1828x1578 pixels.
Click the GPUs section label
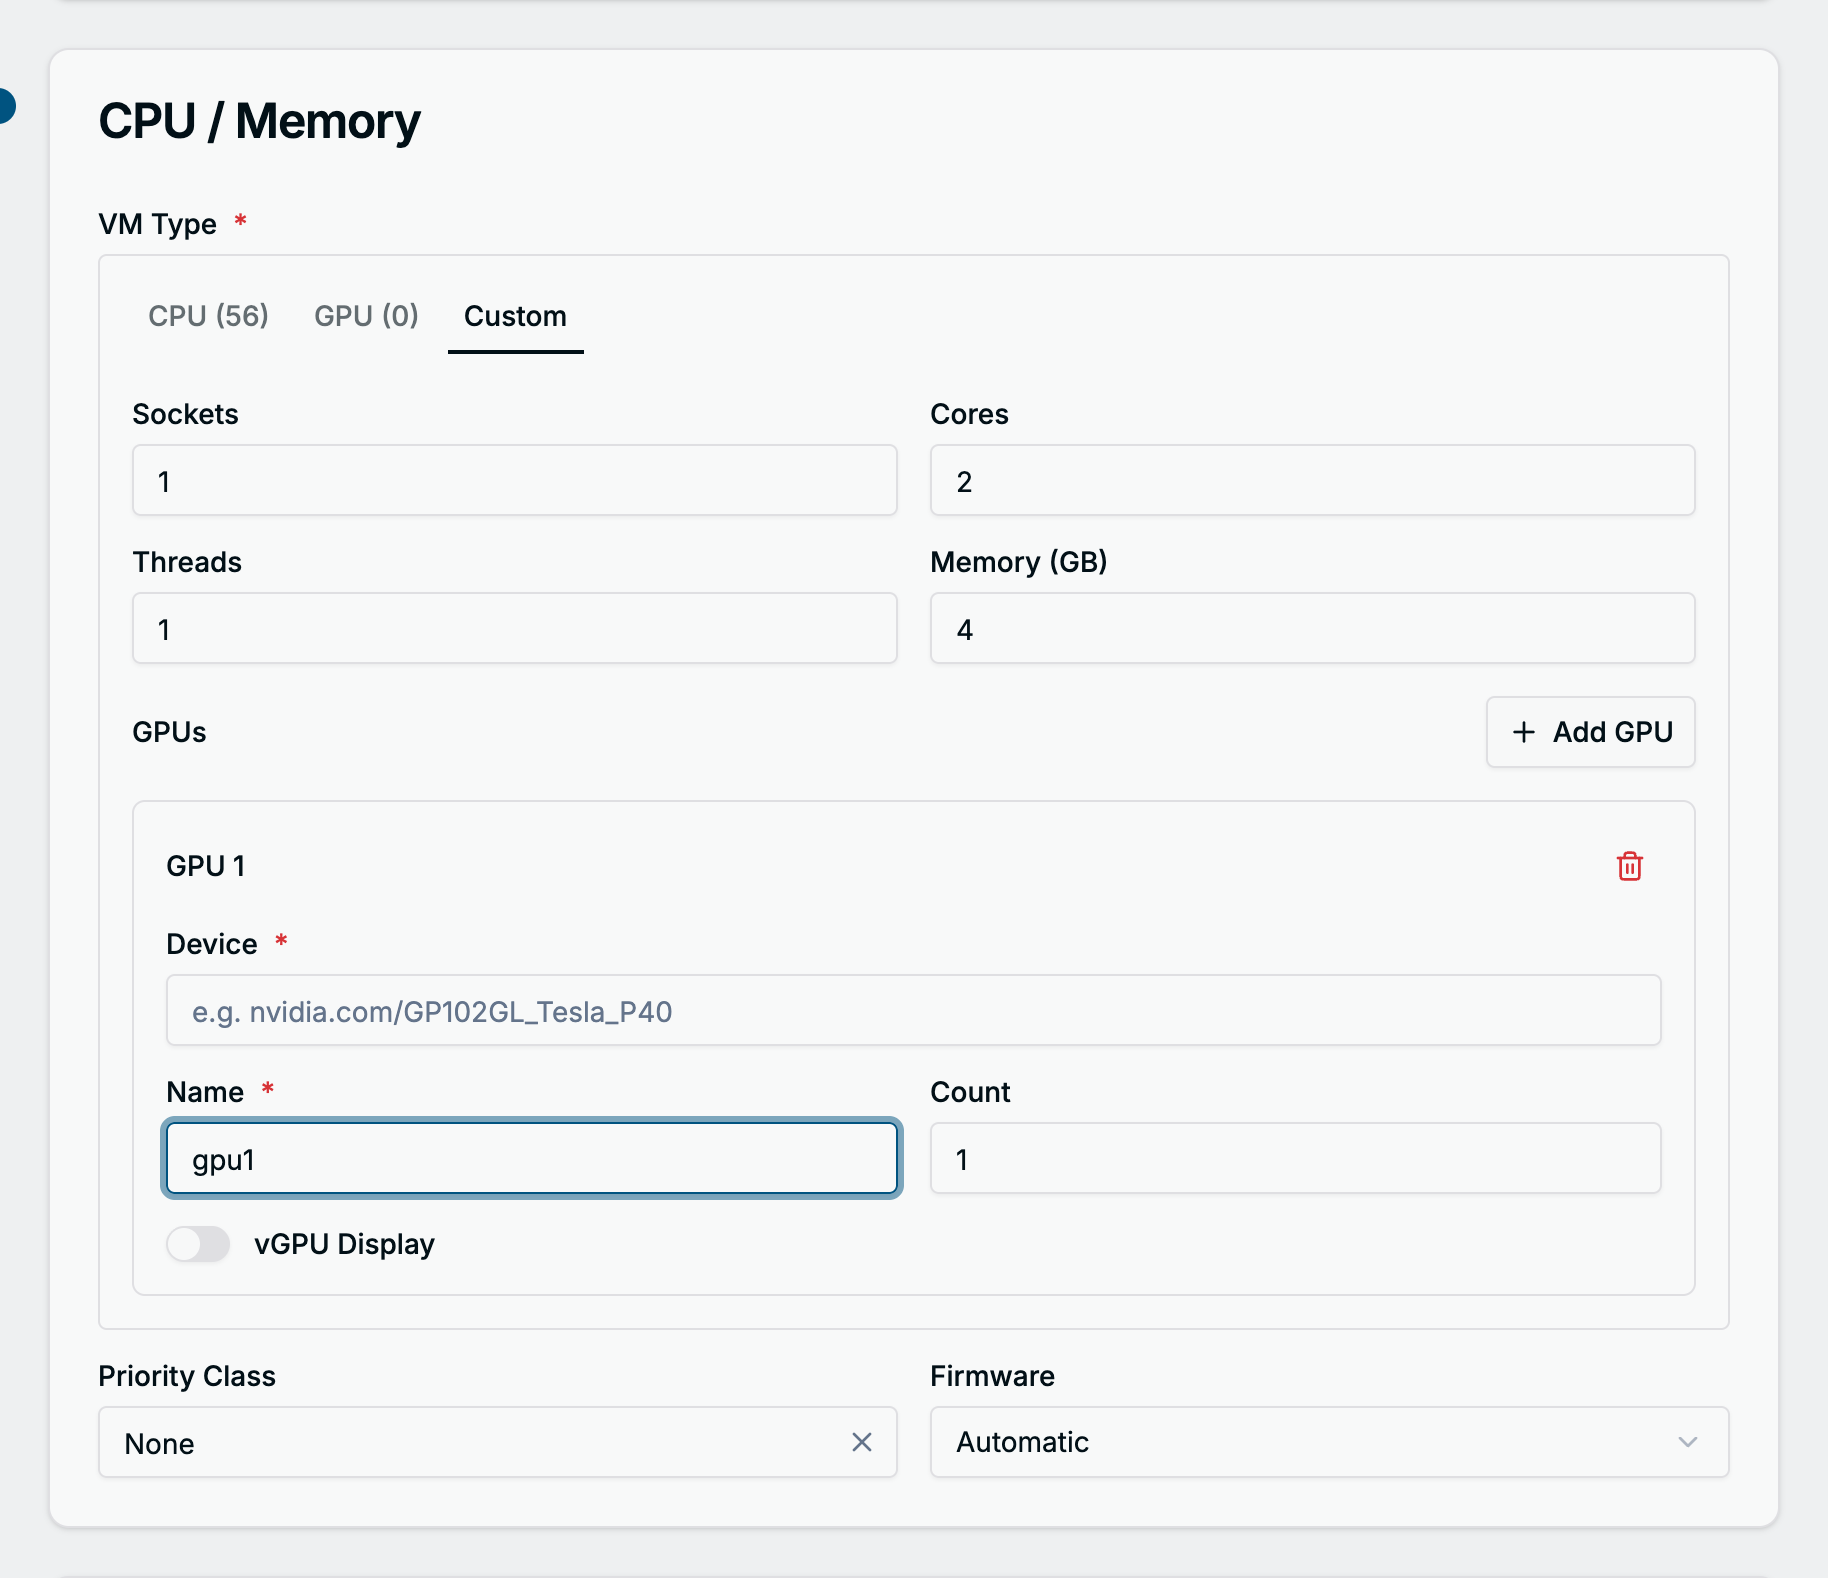[170, 732]
